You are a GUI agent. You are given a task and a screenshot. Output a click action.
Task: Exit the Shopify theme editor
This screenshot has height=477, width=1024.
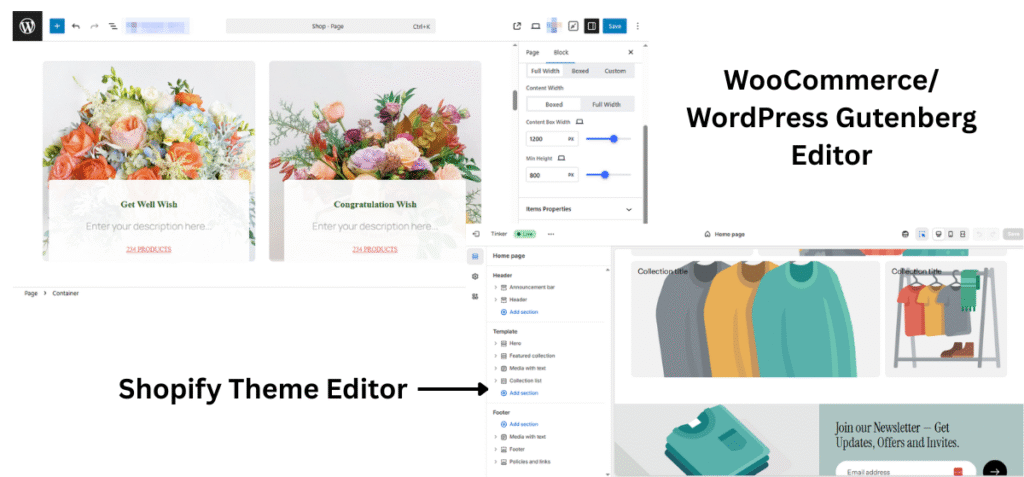tap(476, 234)
